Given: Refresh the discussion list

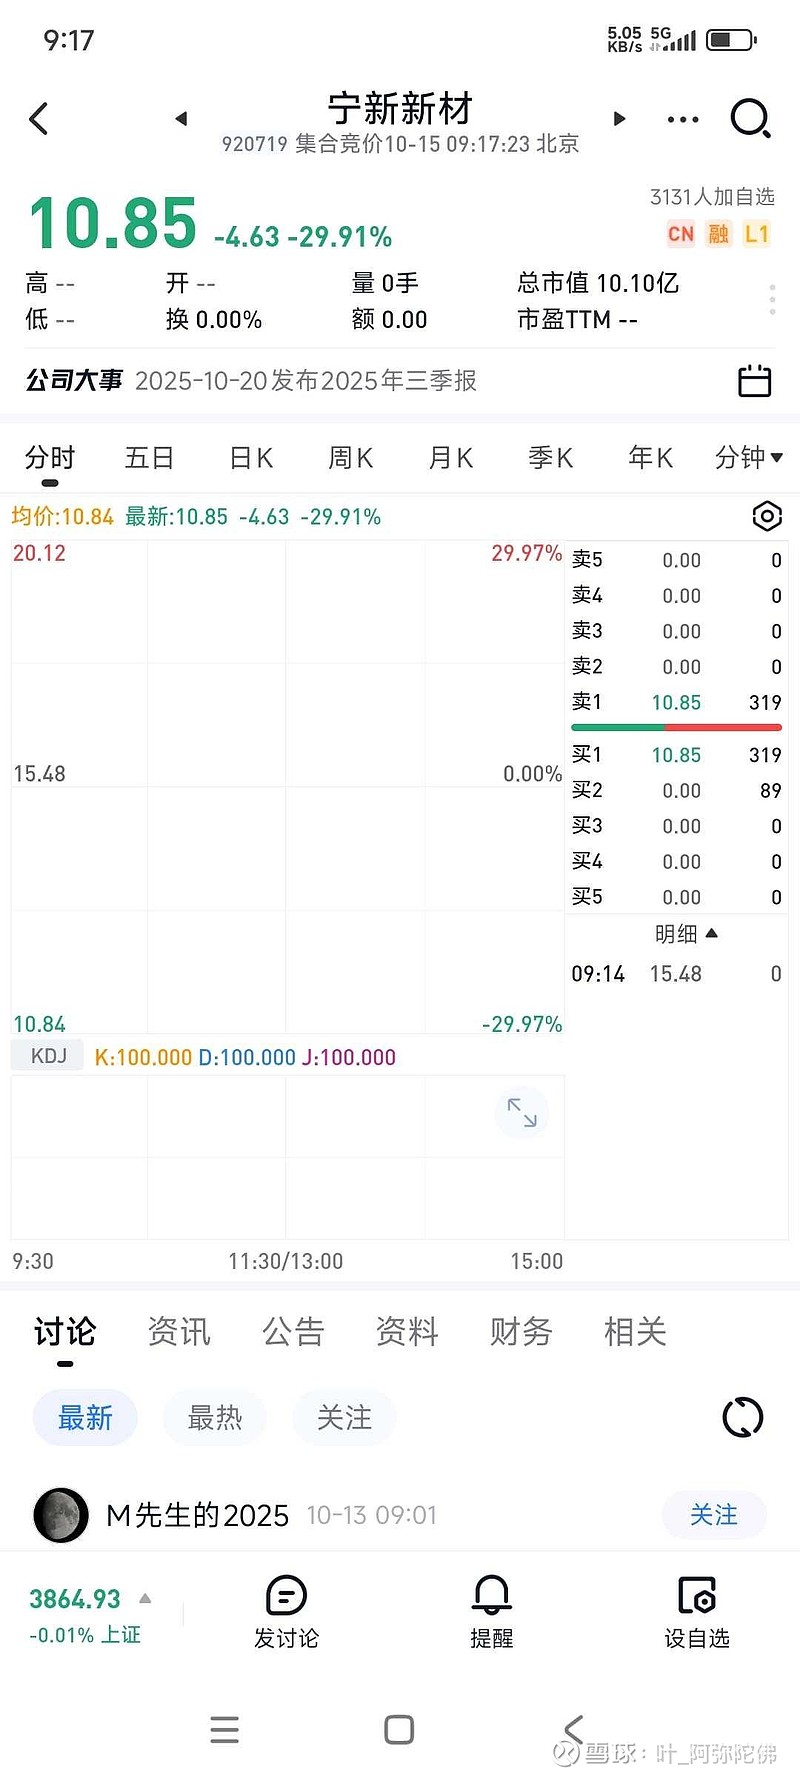Looking at the screenshot, I should 742,1417.
